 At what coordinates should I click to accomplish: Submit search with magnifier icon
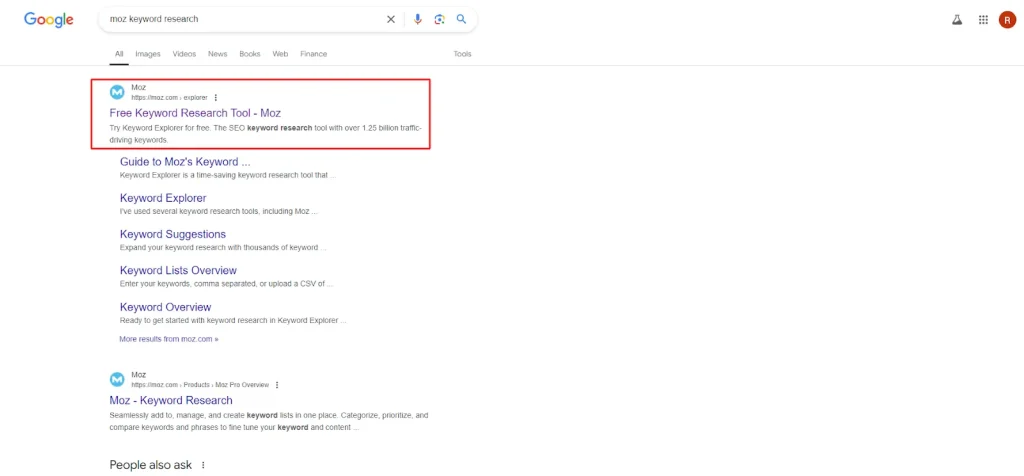462,20
